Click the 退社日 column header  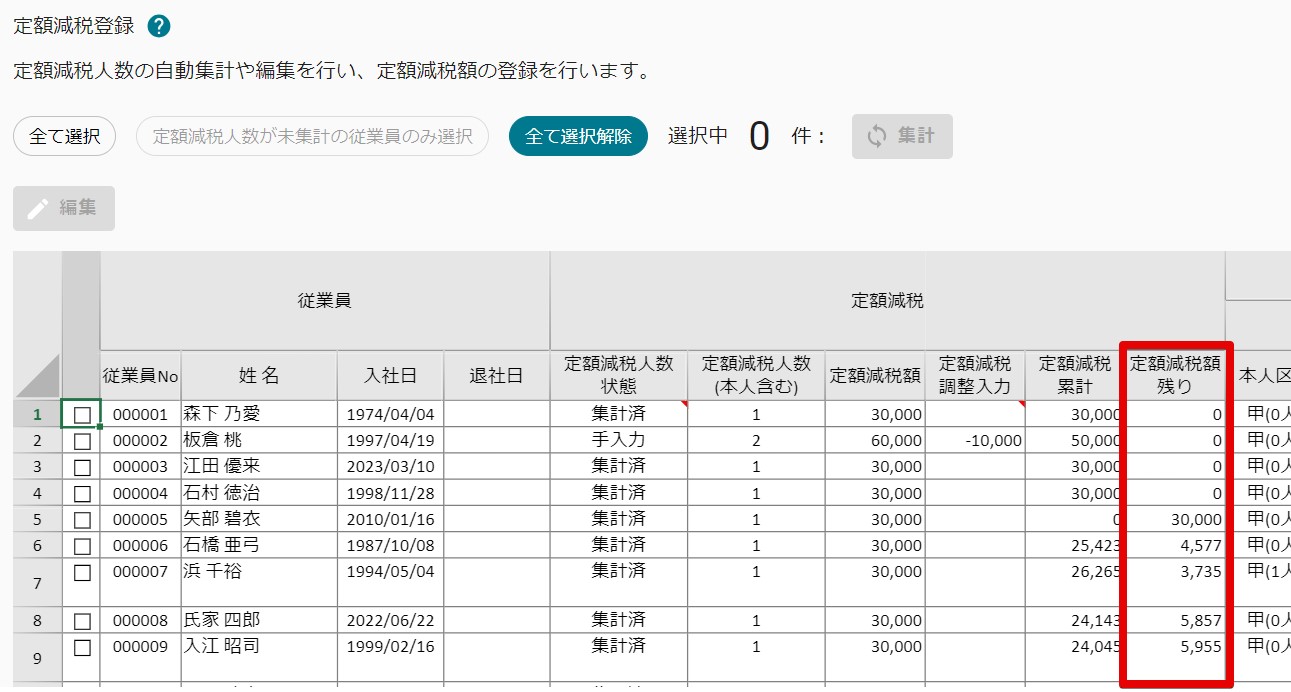[x=496, y=376]
